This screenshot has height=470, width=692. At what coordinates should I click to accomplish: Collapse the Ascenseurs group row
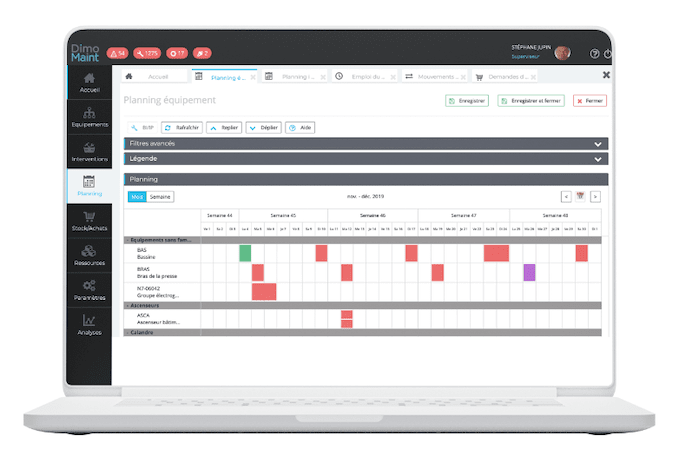pyautogui.click(x=127, y=305)
